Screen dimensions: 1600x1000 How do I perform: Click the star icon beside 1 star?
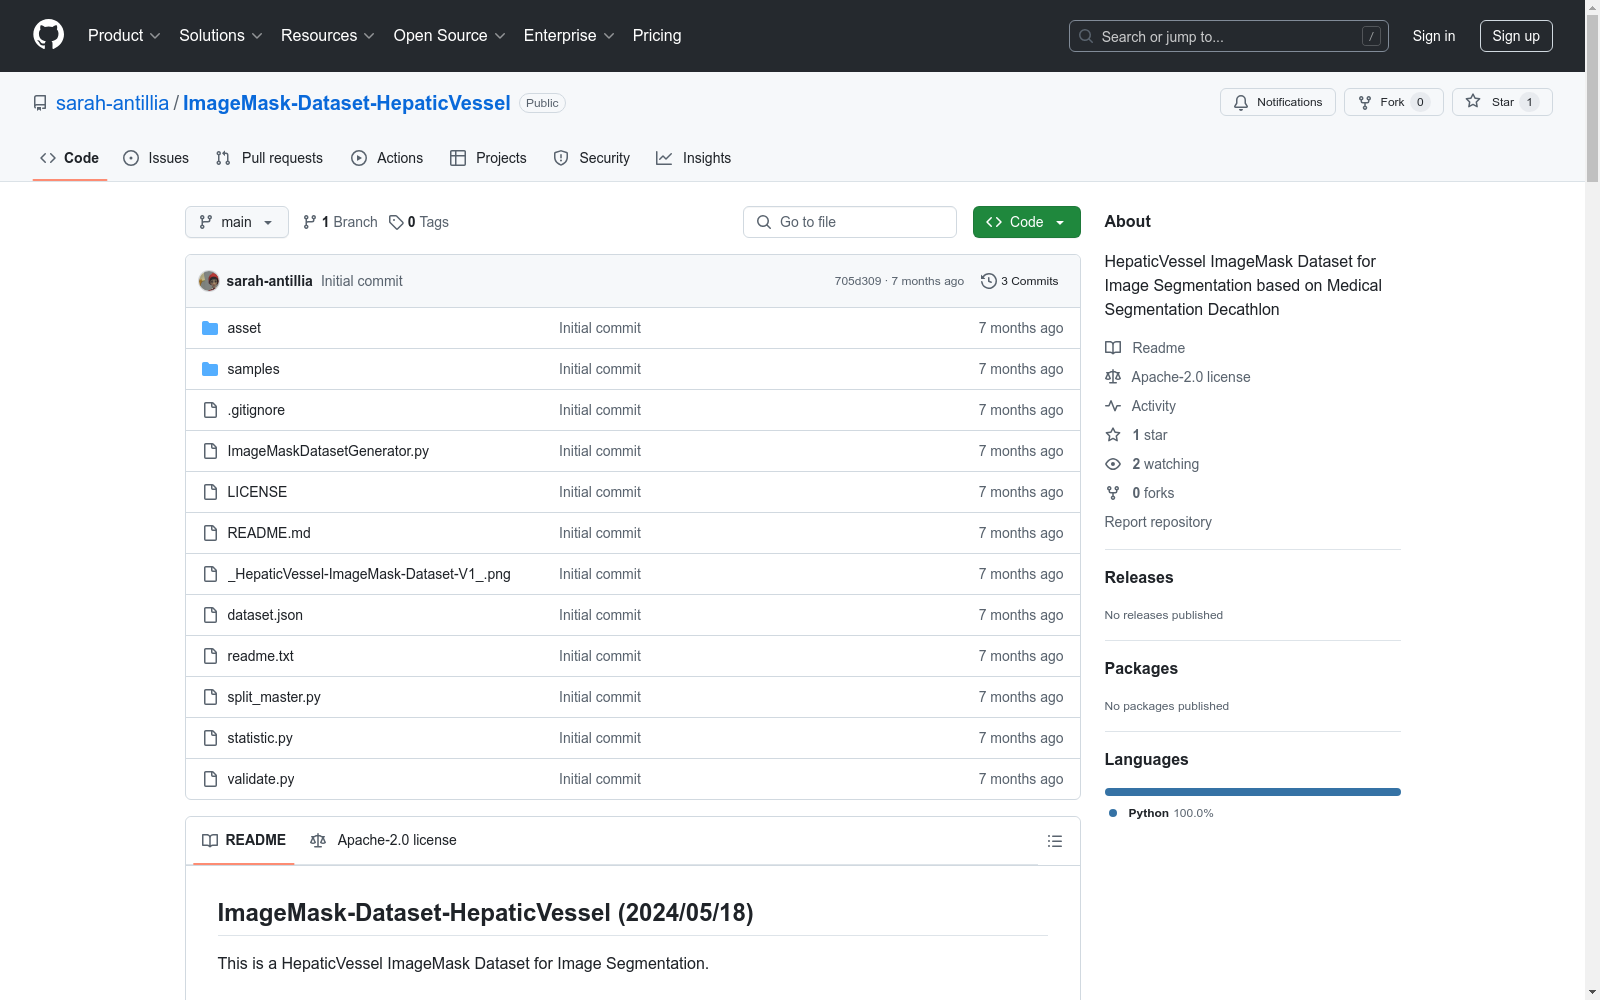(x=1113, y=435)
